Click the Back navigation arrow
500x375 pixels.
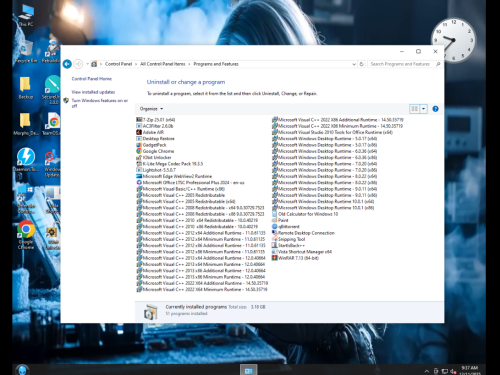(67, 64)
